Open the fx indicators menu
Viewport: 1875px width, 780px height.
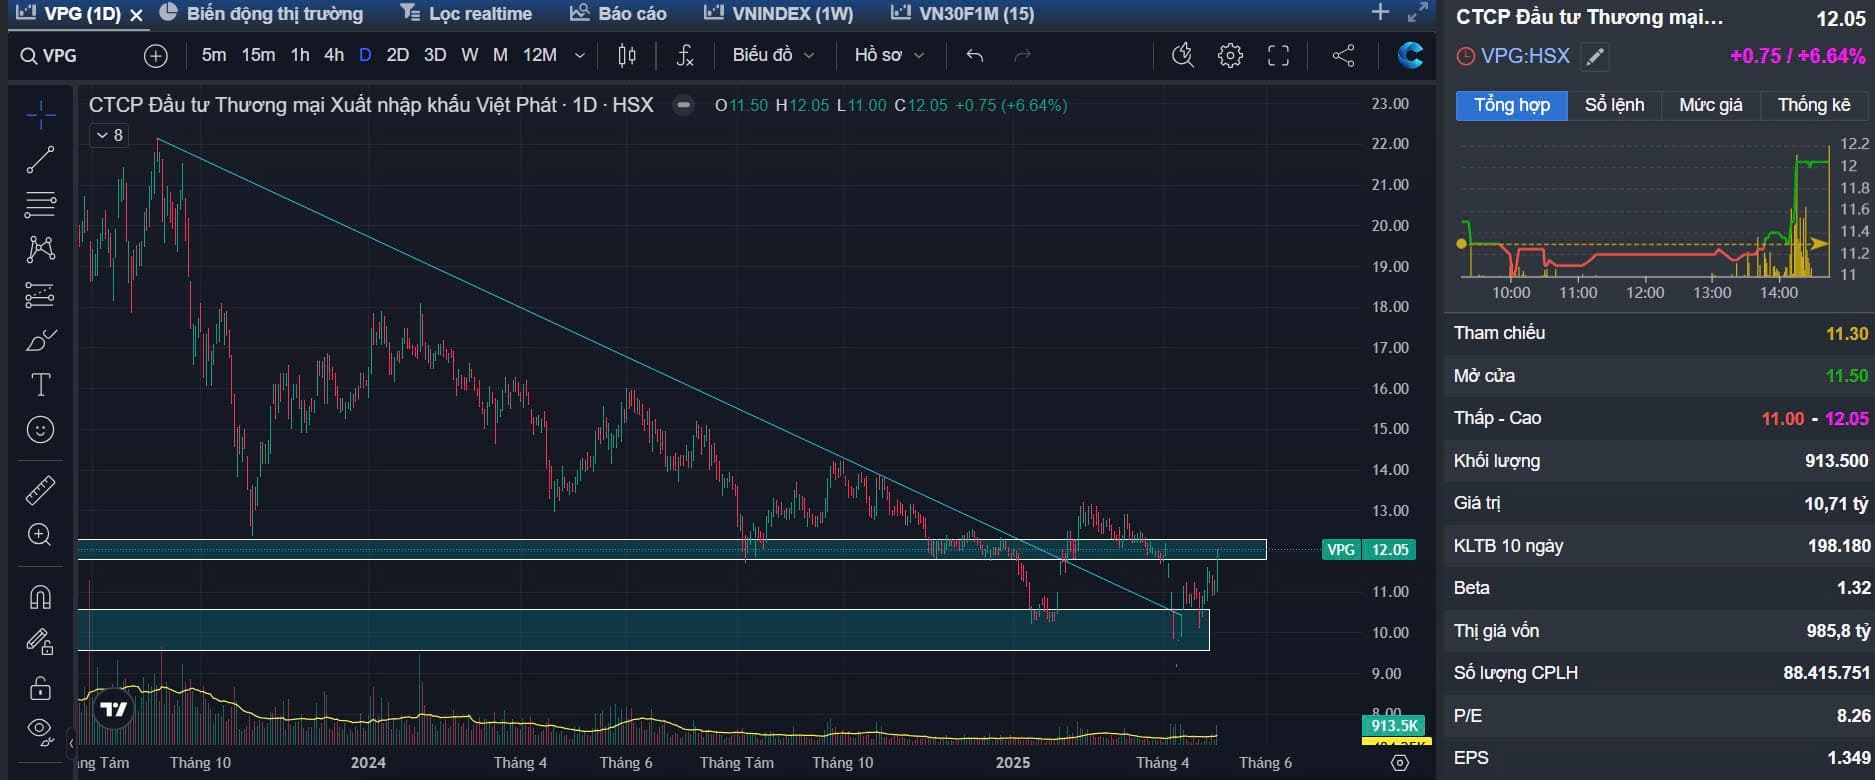coord(685,56)
